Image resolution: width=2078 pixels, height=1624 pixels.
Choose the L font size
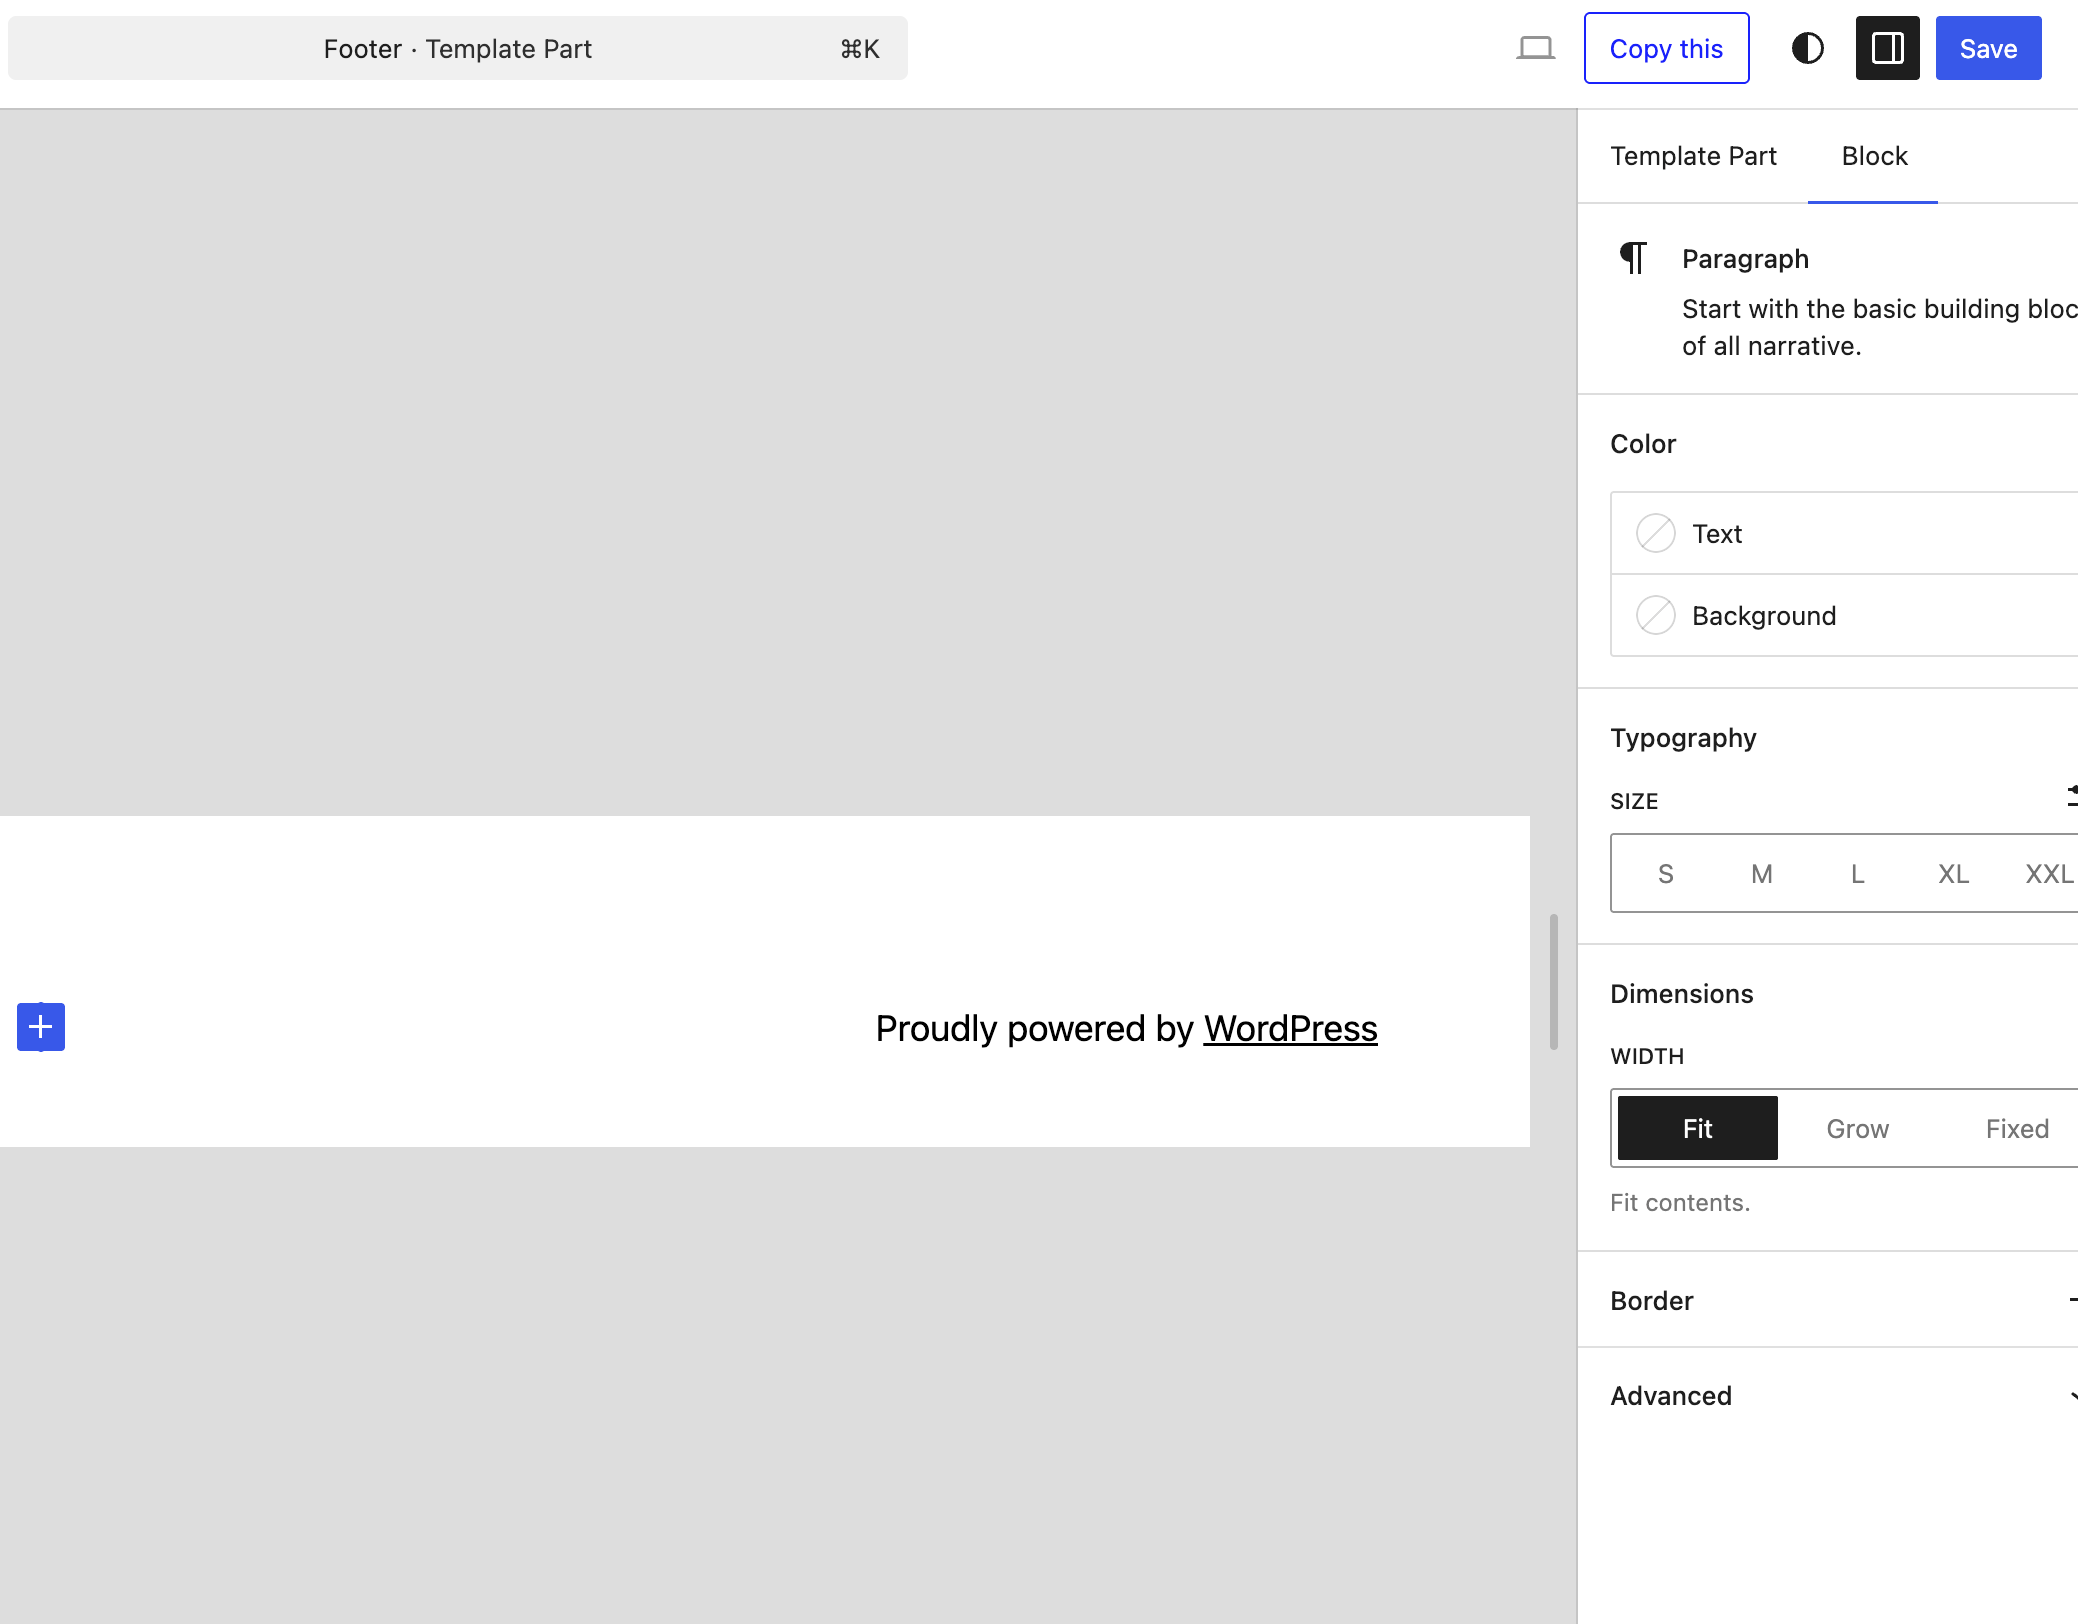pyautogui.click(x=1856, y=873)
